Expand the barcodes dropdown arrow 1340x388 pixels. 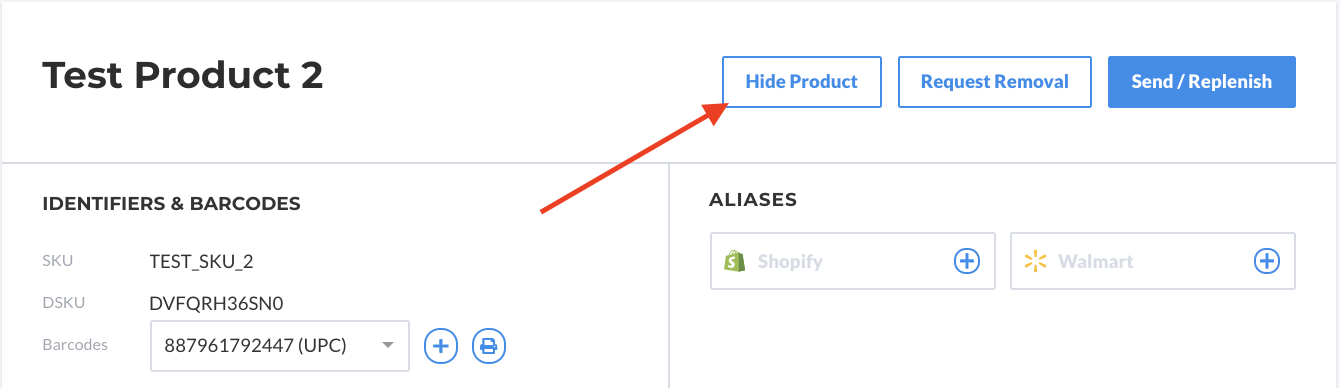(x=388, y=346)
